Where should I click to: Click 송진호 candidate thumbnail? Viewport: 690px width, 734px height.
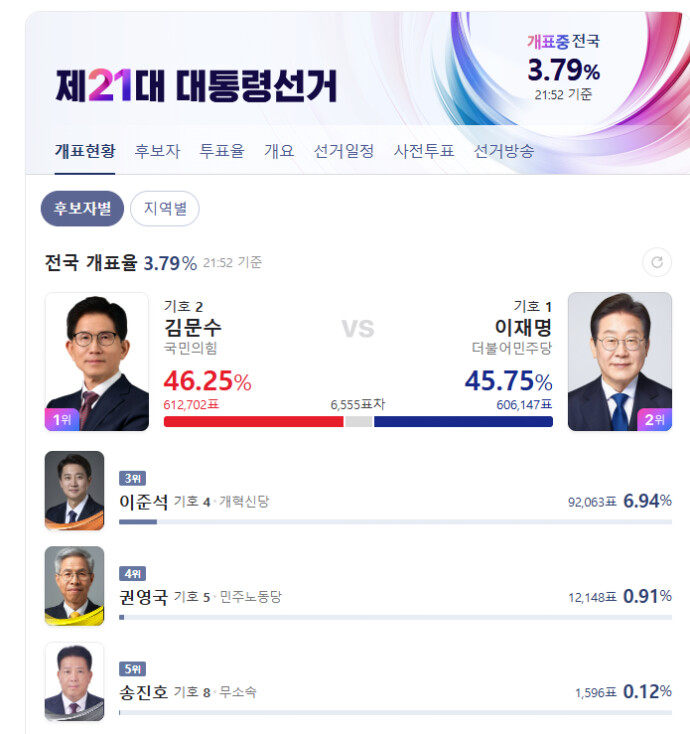point(75,680)
